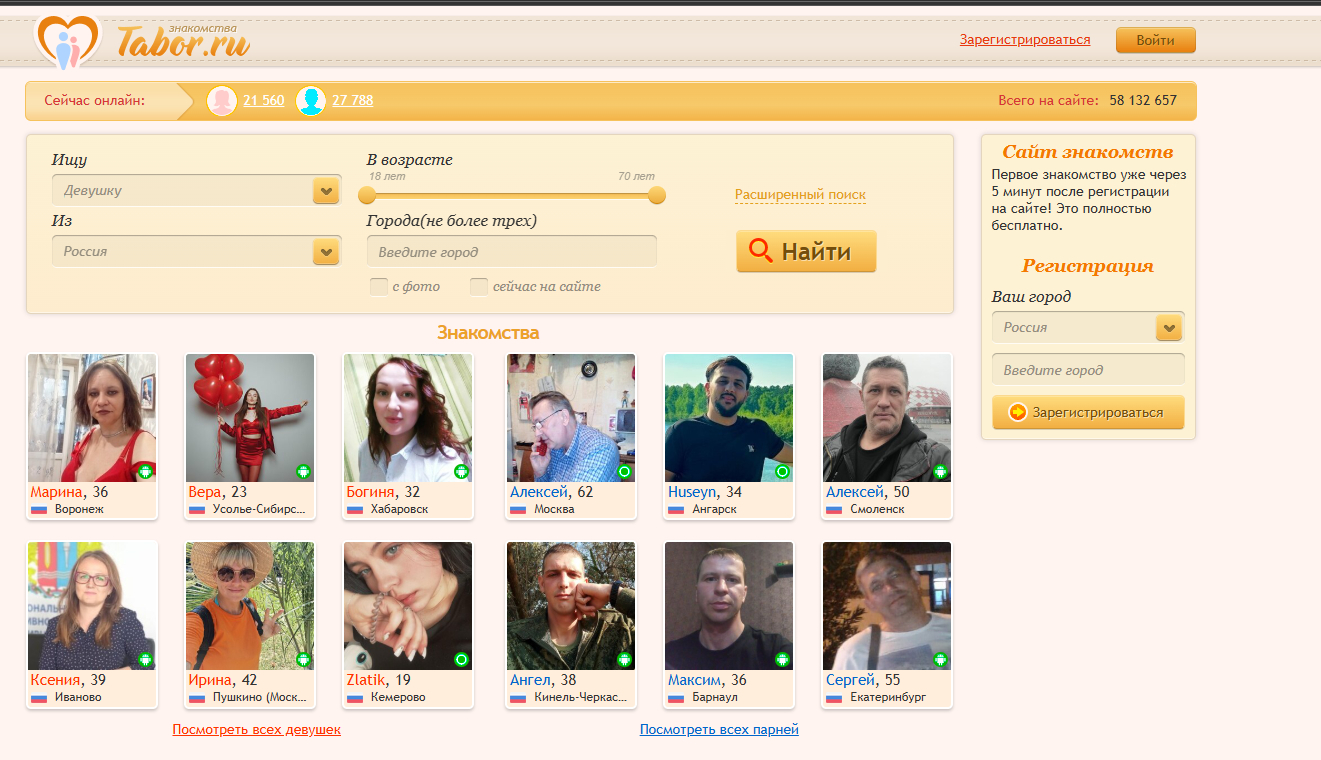The image size is (1321, 760).
Task: Click the pink women-online avatar icon
Action: click(x=221, y=100)
